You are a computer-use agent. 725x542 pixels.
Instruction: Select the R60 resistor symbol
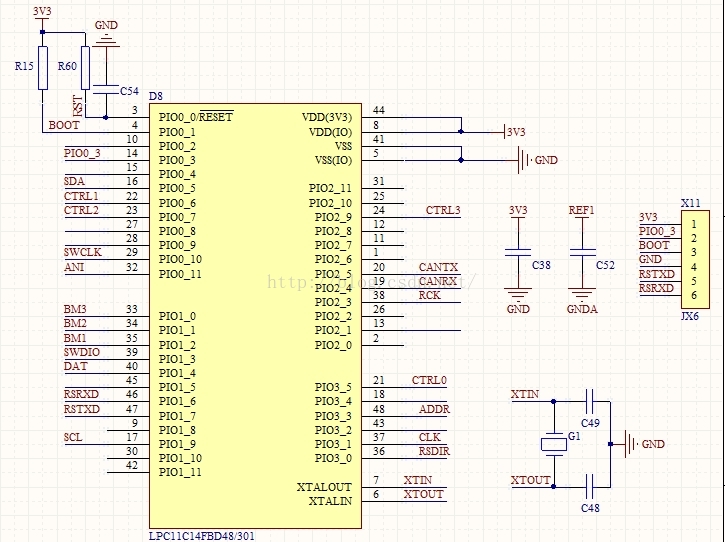tap(85, 68)
